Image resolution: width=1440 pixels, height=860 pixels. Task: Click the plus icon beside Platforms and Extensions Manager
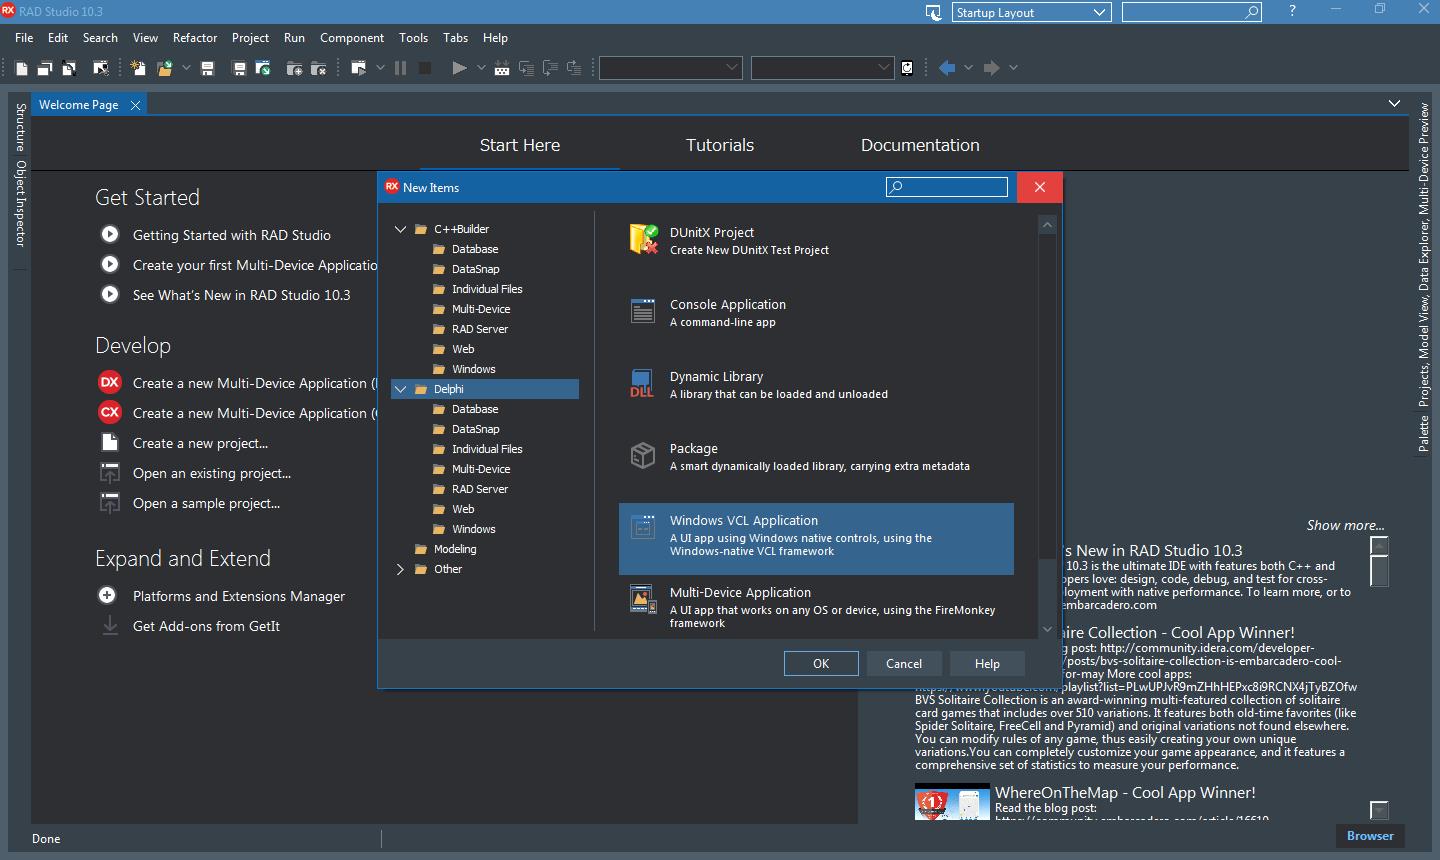(108, 595)
